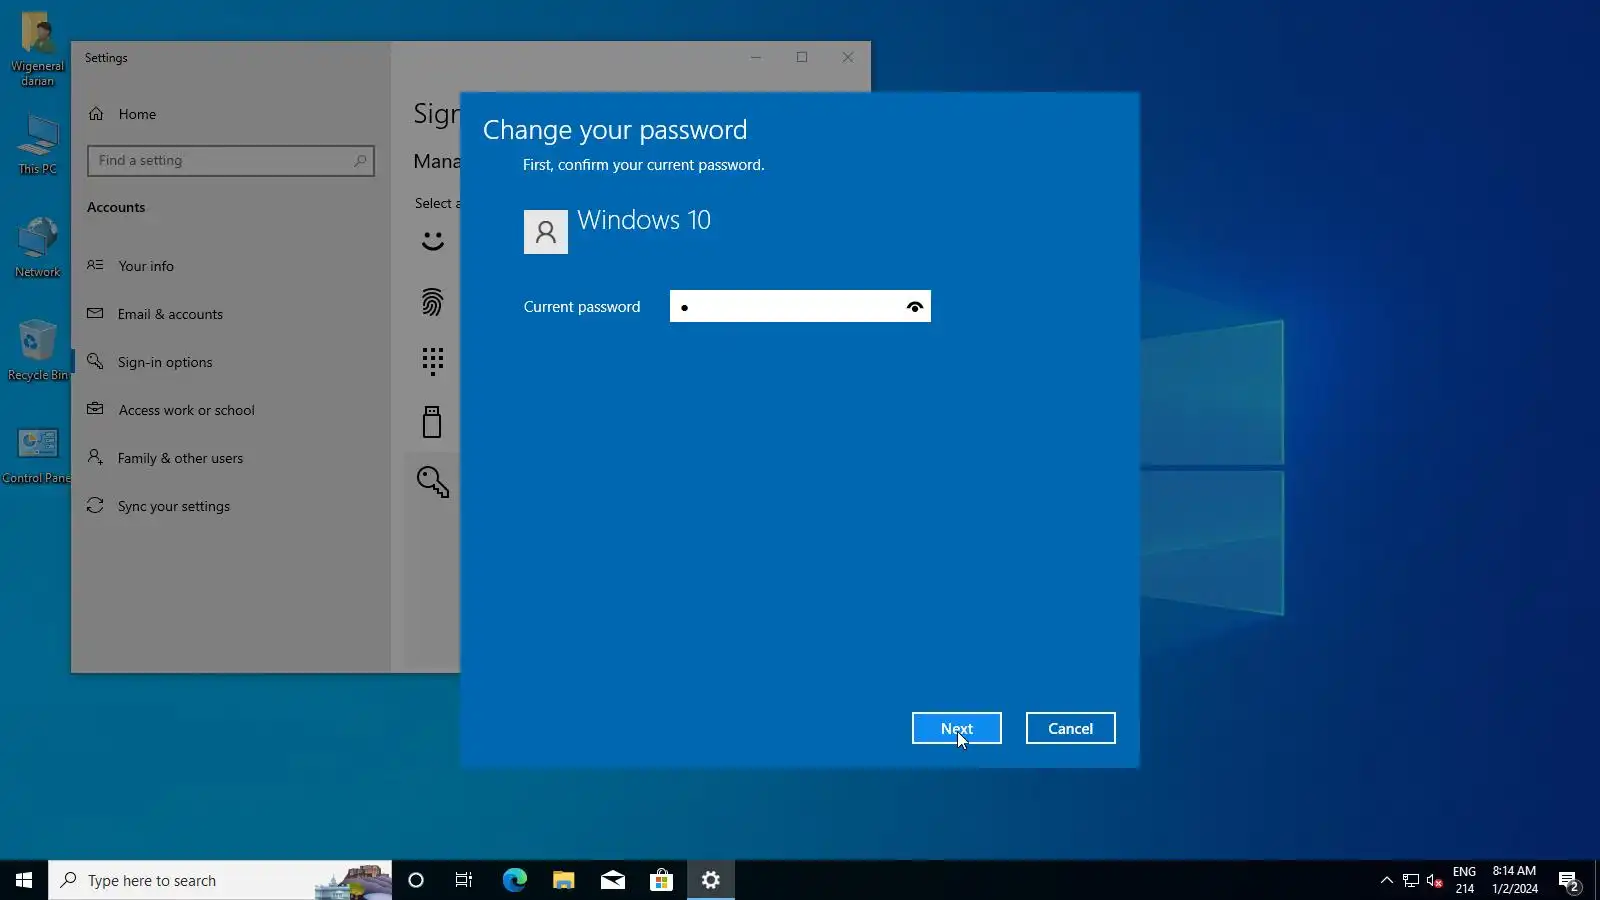The width and height of the screenshot is (1600, 900).
Task: Select Windows Hello Fingerprint icon
Action: tap(432, 301)
